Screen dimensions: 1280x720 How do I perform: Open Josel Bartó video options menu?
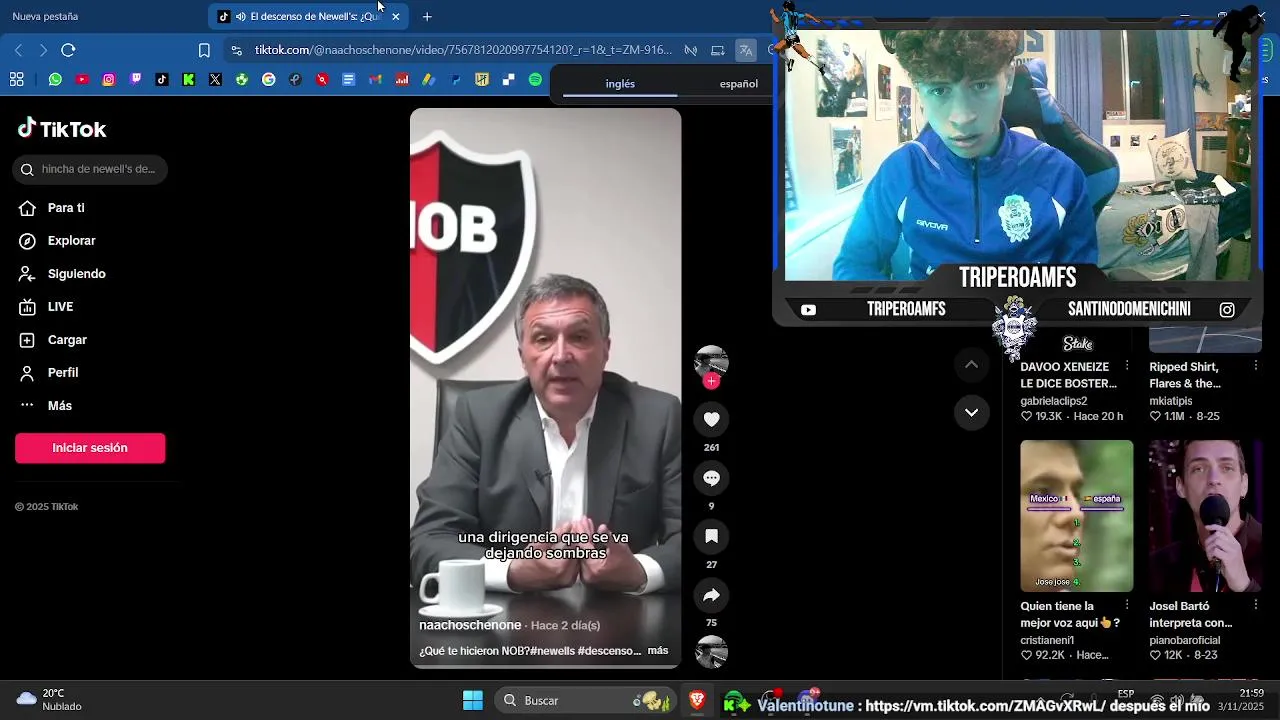[x=1256, y=605]
